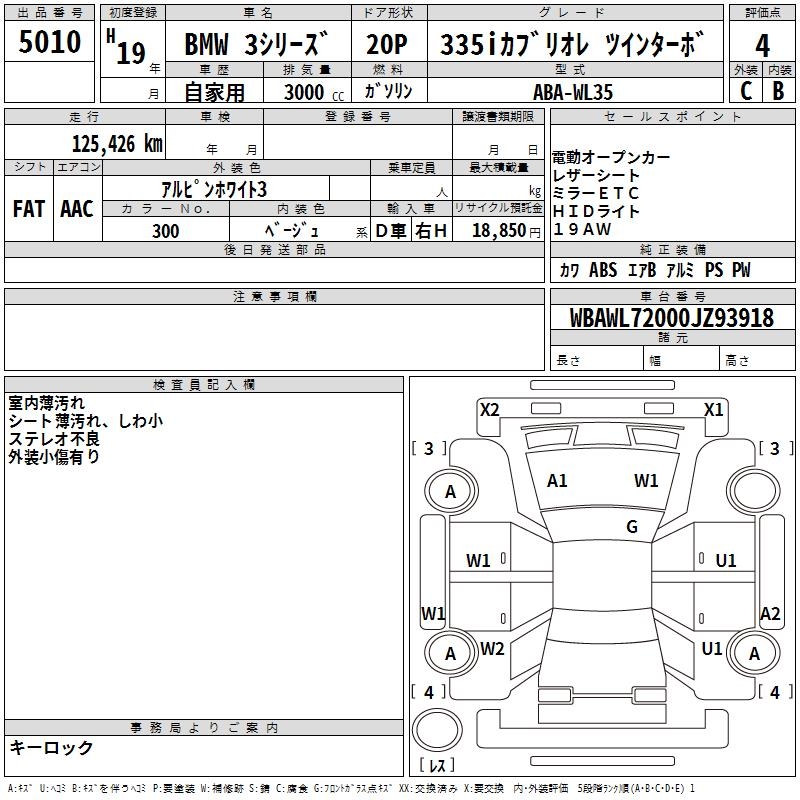Select the office notice キーロック
The image size is (800, 800).
click(x=51, y=747)
